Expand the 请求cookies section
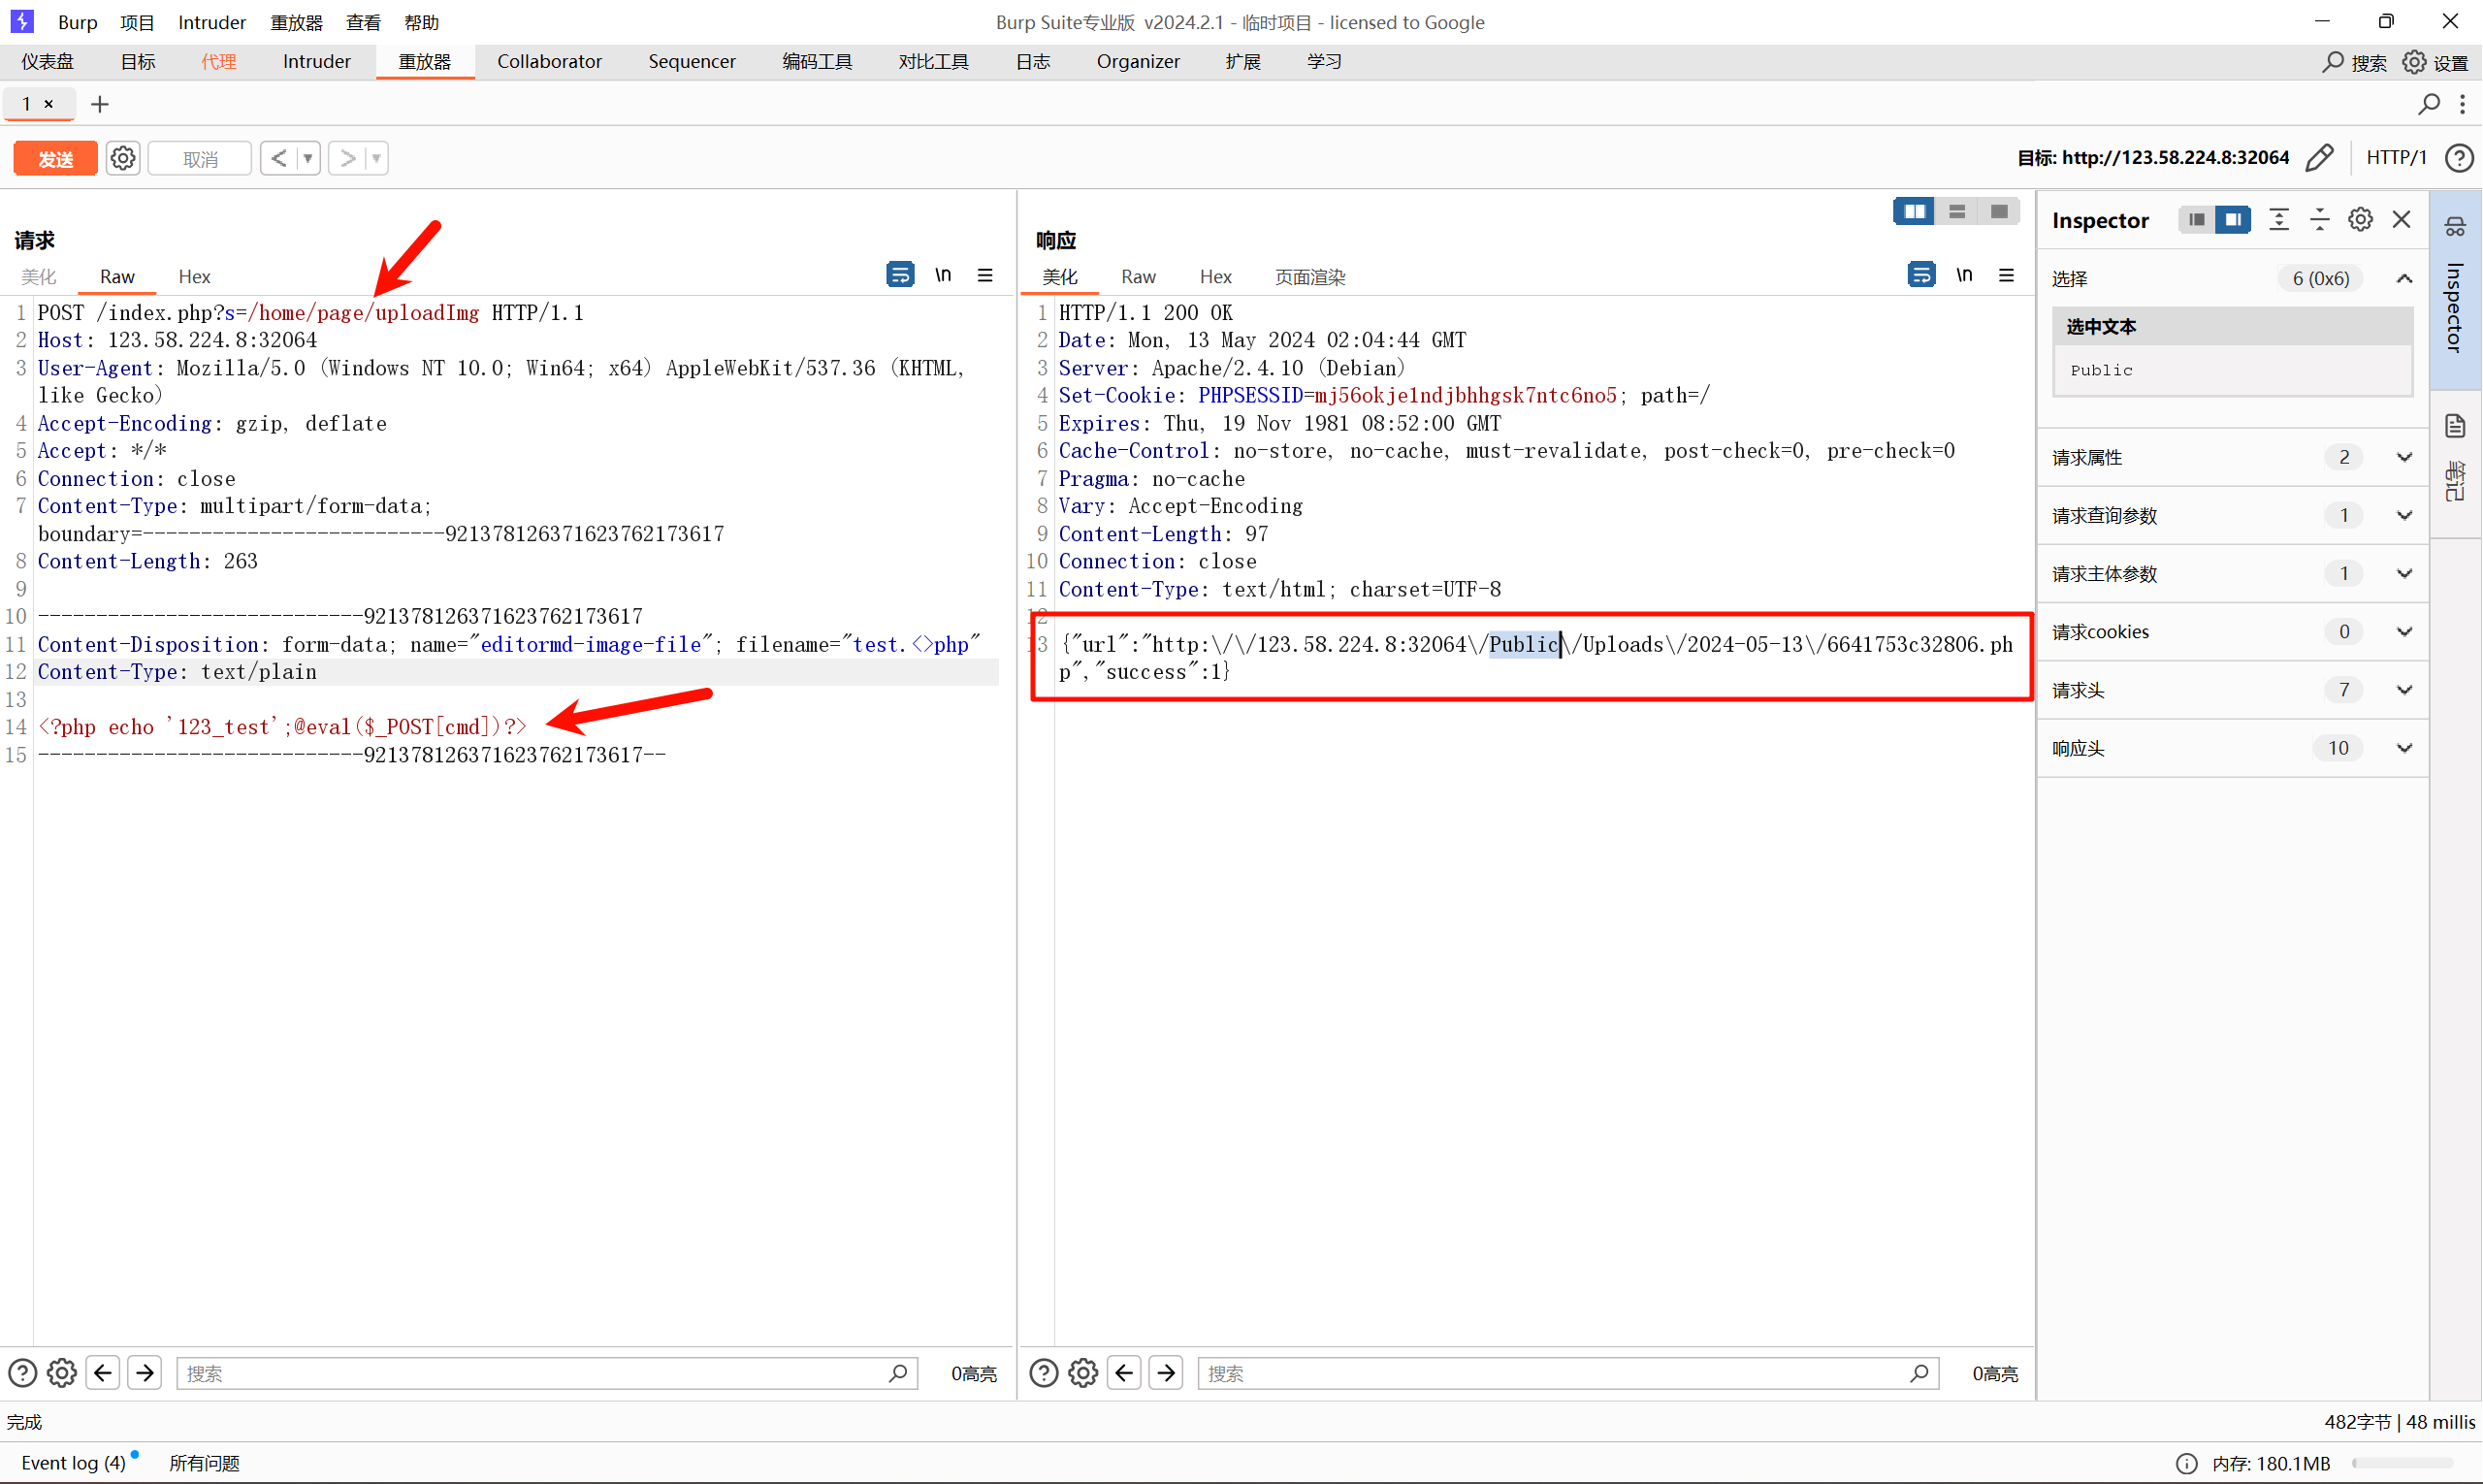This screenshot has width=2483, height=1484. [x=2405, y=632]
